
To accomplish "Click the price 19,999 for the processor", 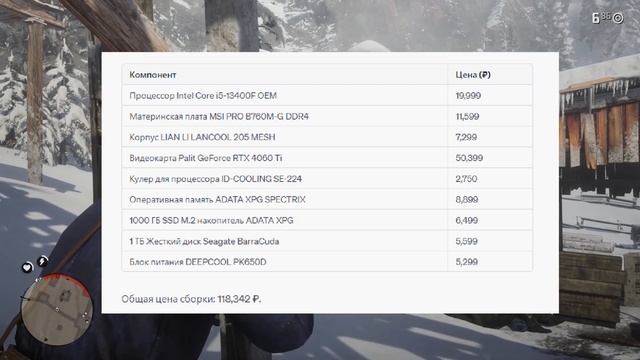I will [468, 96].
